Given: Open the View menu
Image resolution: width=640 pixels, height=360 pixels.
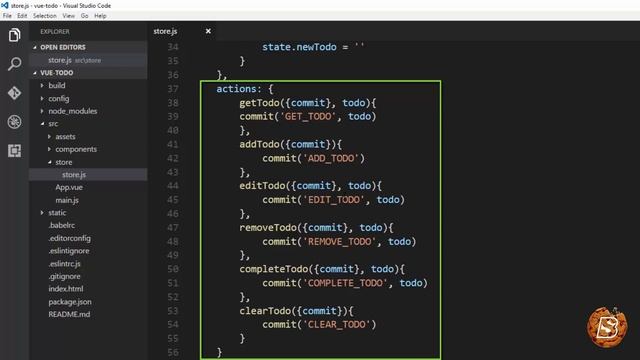Looking at the screenshot, I should pos(69,16).
